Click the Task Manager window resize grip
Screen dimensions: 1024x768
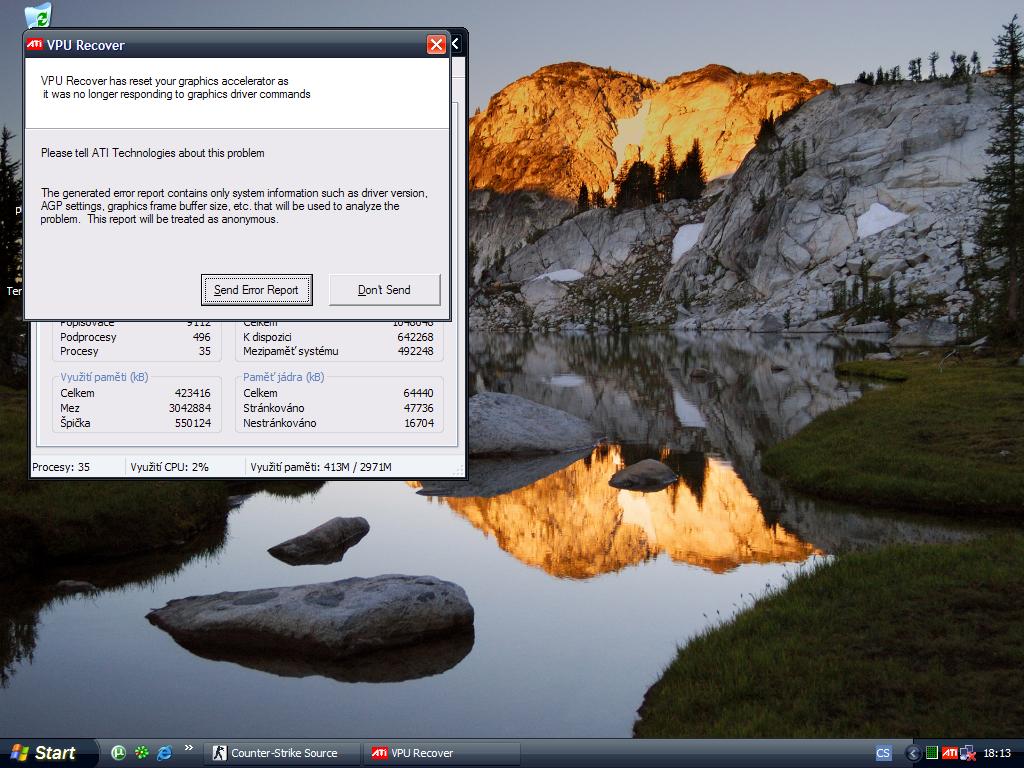coord(458,470)
